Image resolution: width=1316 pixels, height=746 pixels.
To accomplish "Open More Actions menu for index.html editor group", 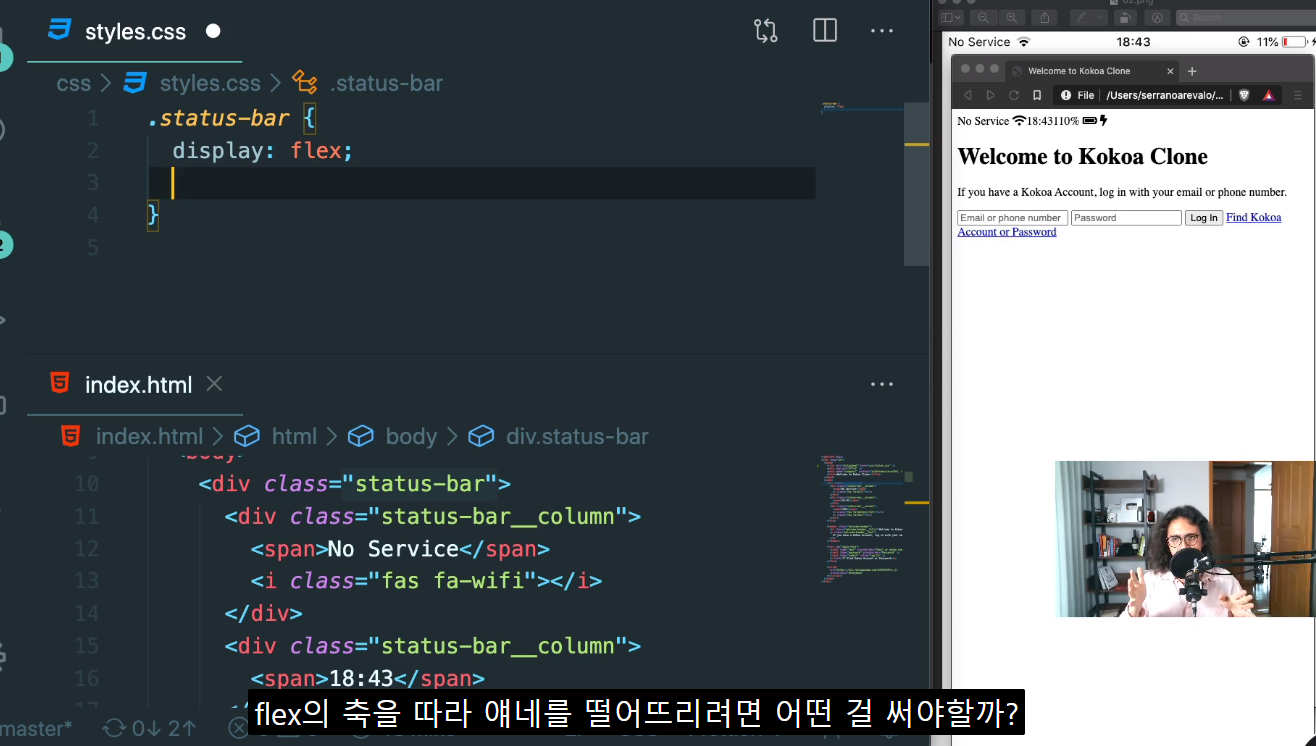I will pos(882,384).
